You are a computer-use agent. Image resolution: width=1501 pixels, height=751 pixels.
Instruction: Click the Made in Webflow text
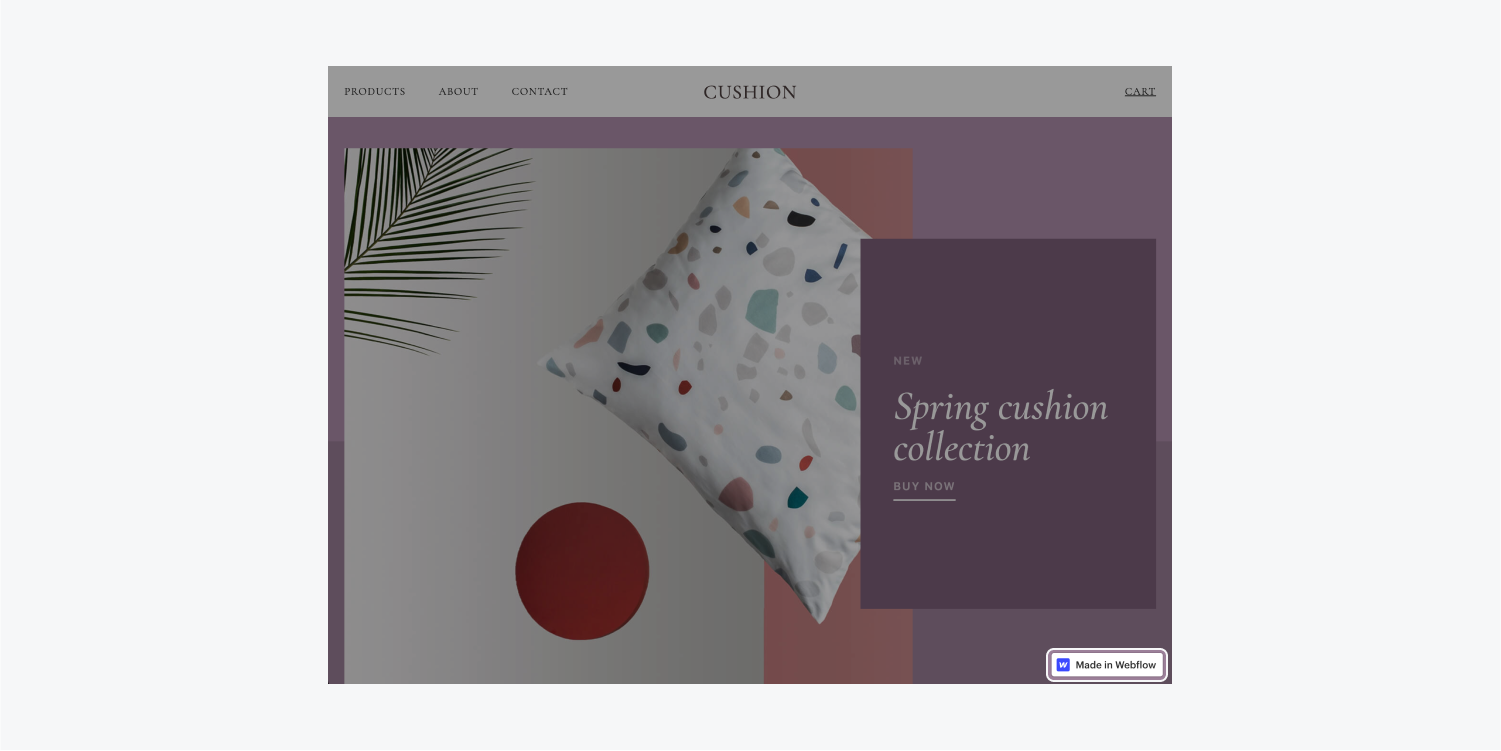(x=1116, y=665)
